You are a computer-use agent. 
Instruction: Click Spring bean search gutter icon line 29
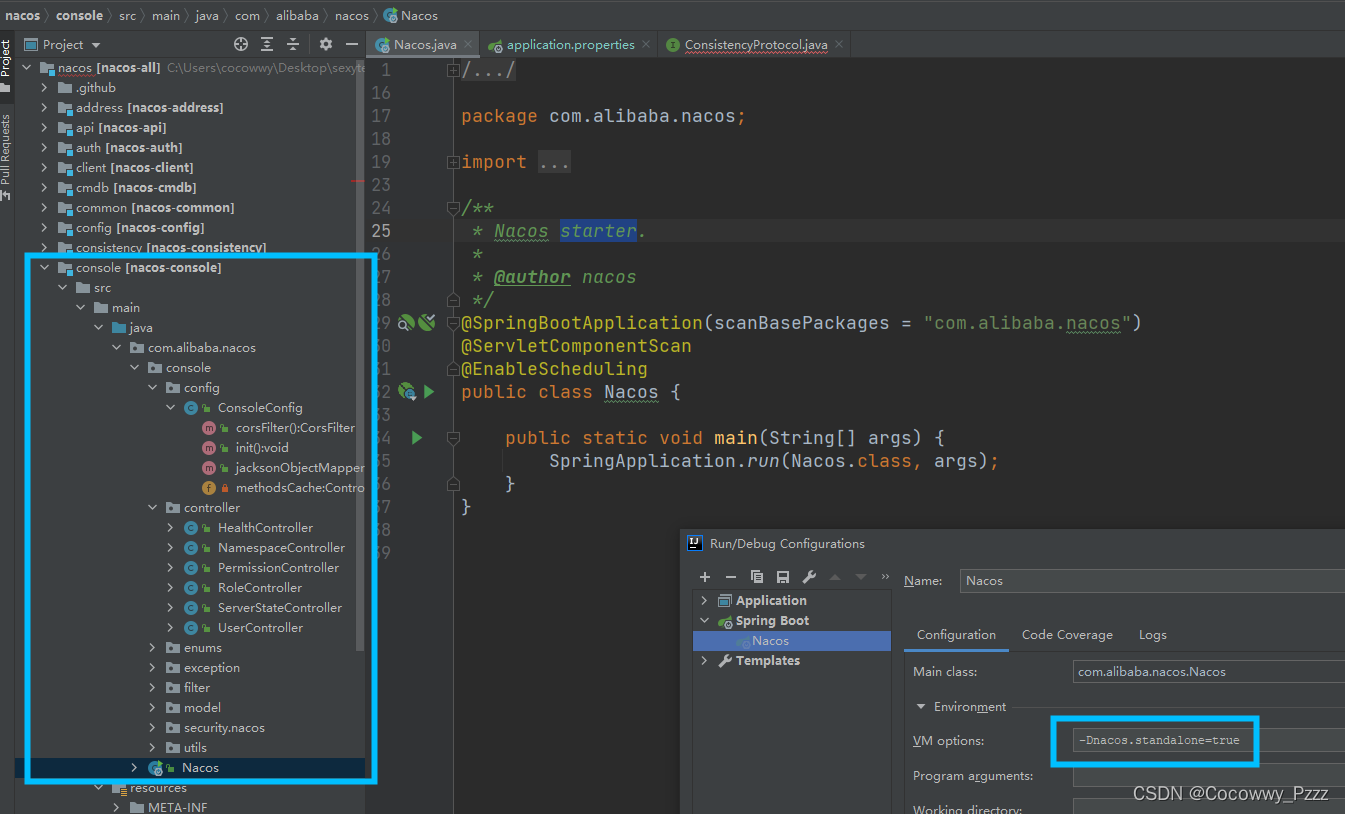406,323
